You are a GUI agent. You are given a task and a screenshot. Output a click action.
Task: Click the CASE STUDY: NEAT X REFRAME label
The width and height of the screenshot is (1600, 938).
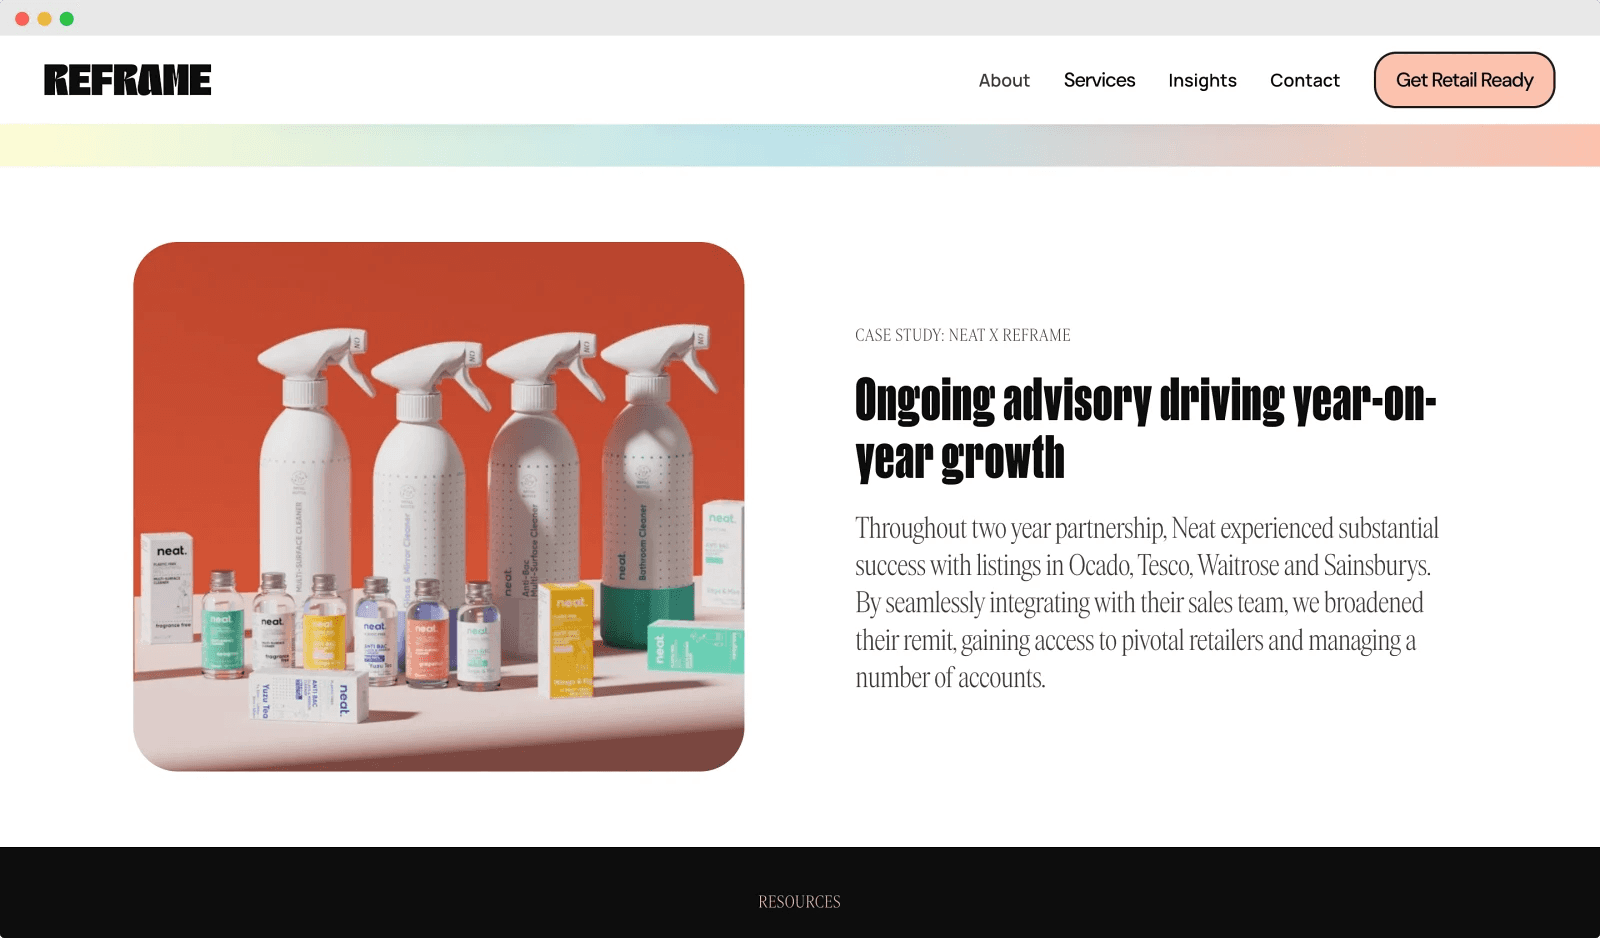pos(961,335)
